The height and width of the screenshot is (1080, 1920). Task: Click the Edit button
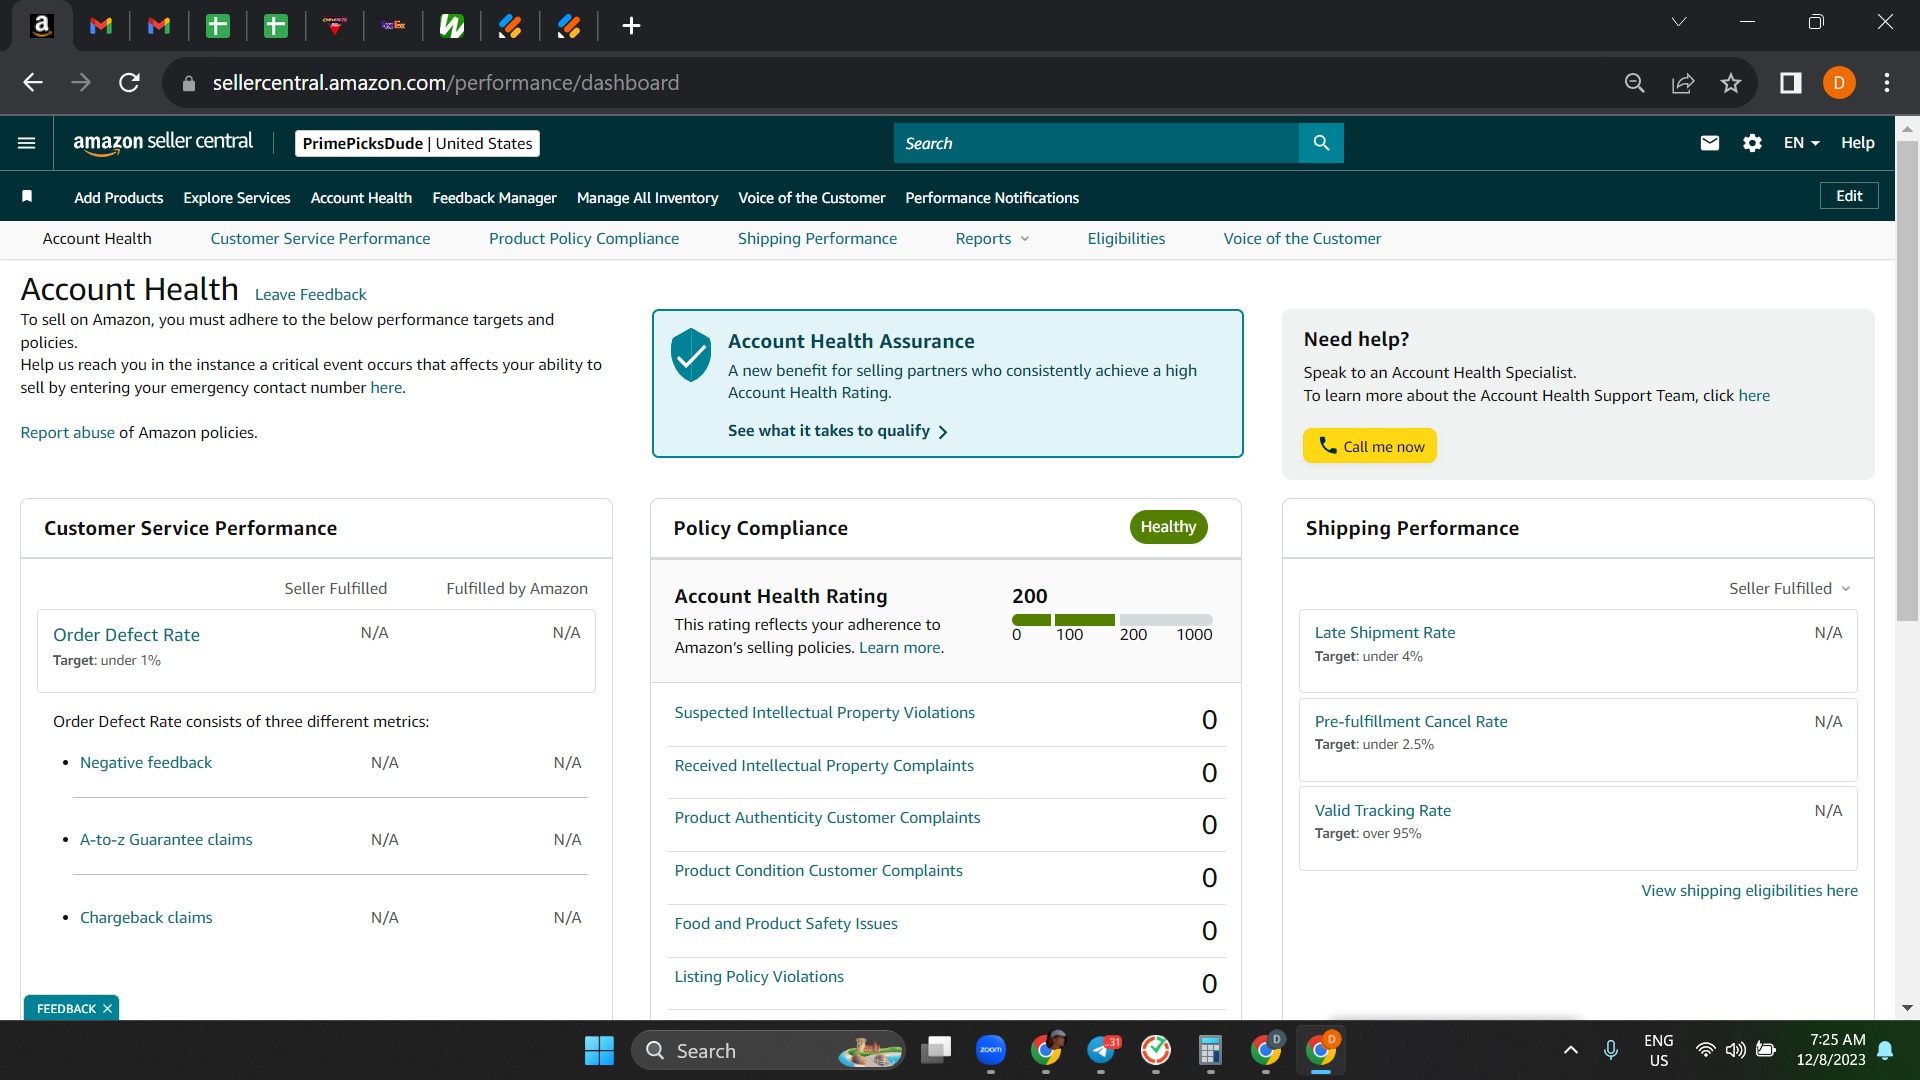click(1849, 196)
